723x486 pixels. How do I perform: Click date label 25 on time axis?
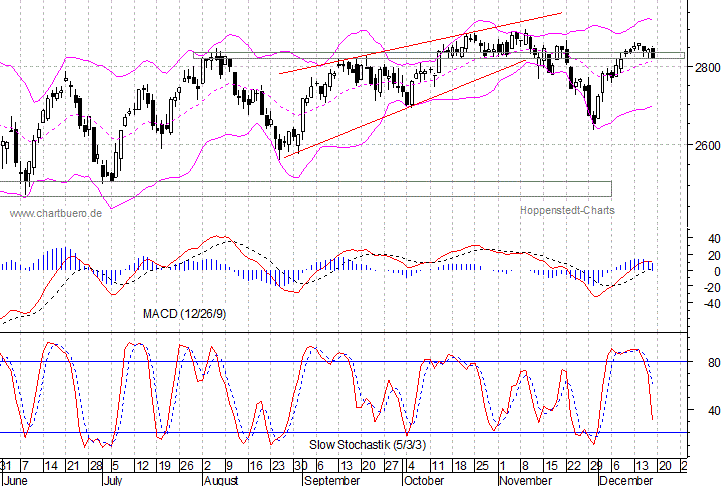click(482, 466)
